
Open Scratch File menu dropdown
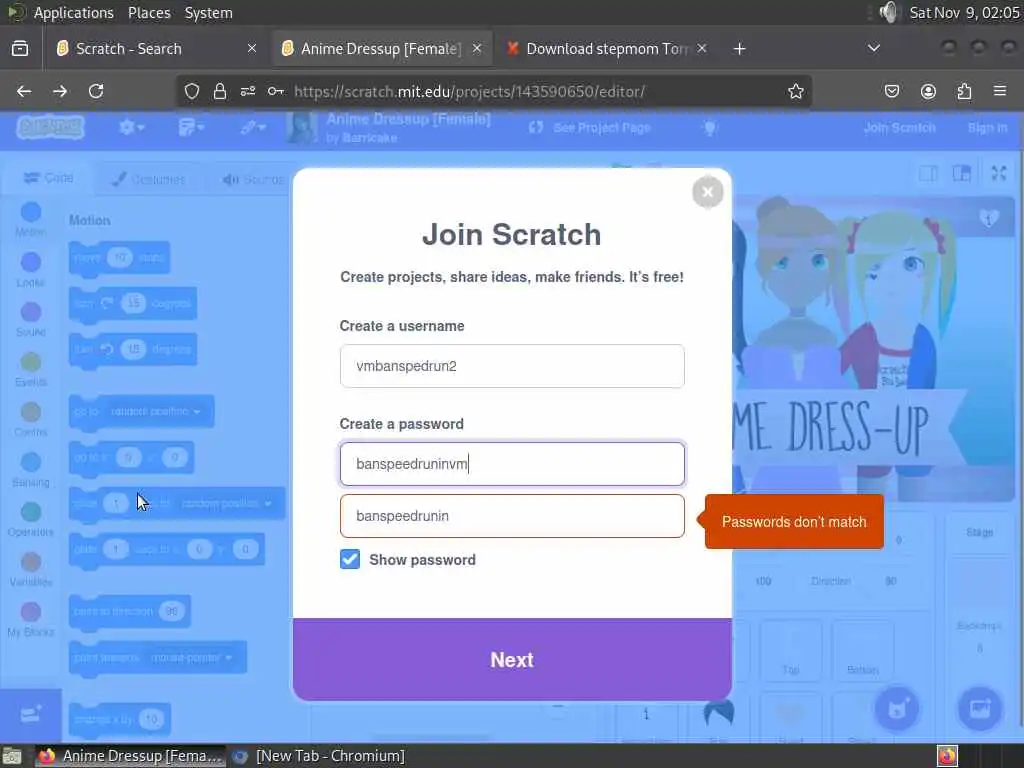tap(191, 127)
